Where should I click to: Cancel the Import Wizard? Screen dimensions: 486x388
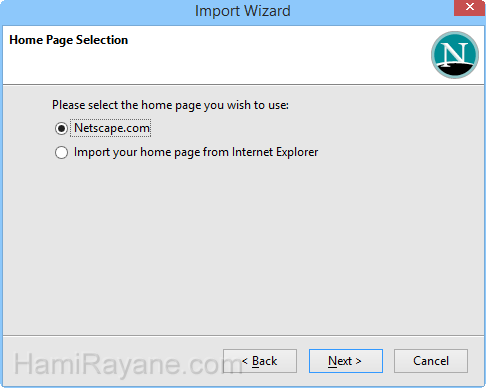pos(431,361)
